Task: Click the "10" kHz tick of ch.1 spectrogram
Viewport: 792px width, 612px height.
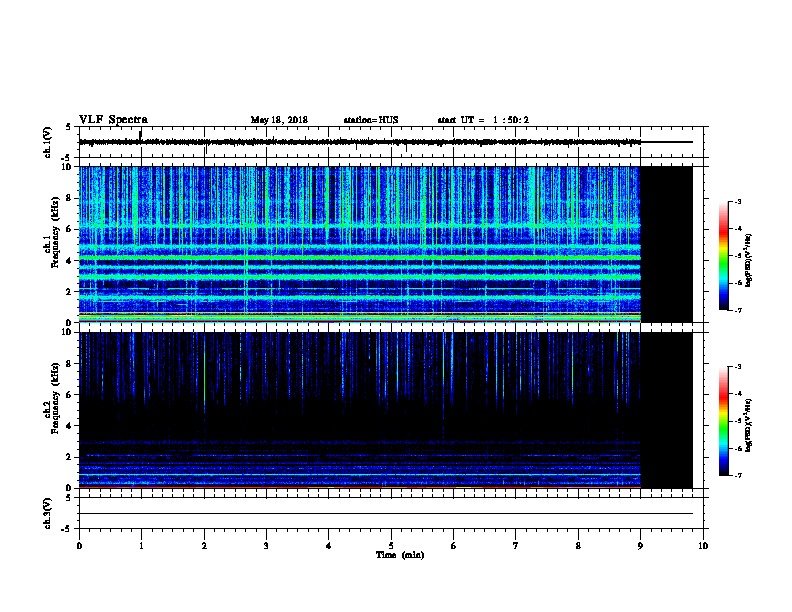Action: [x=68, y=167]
